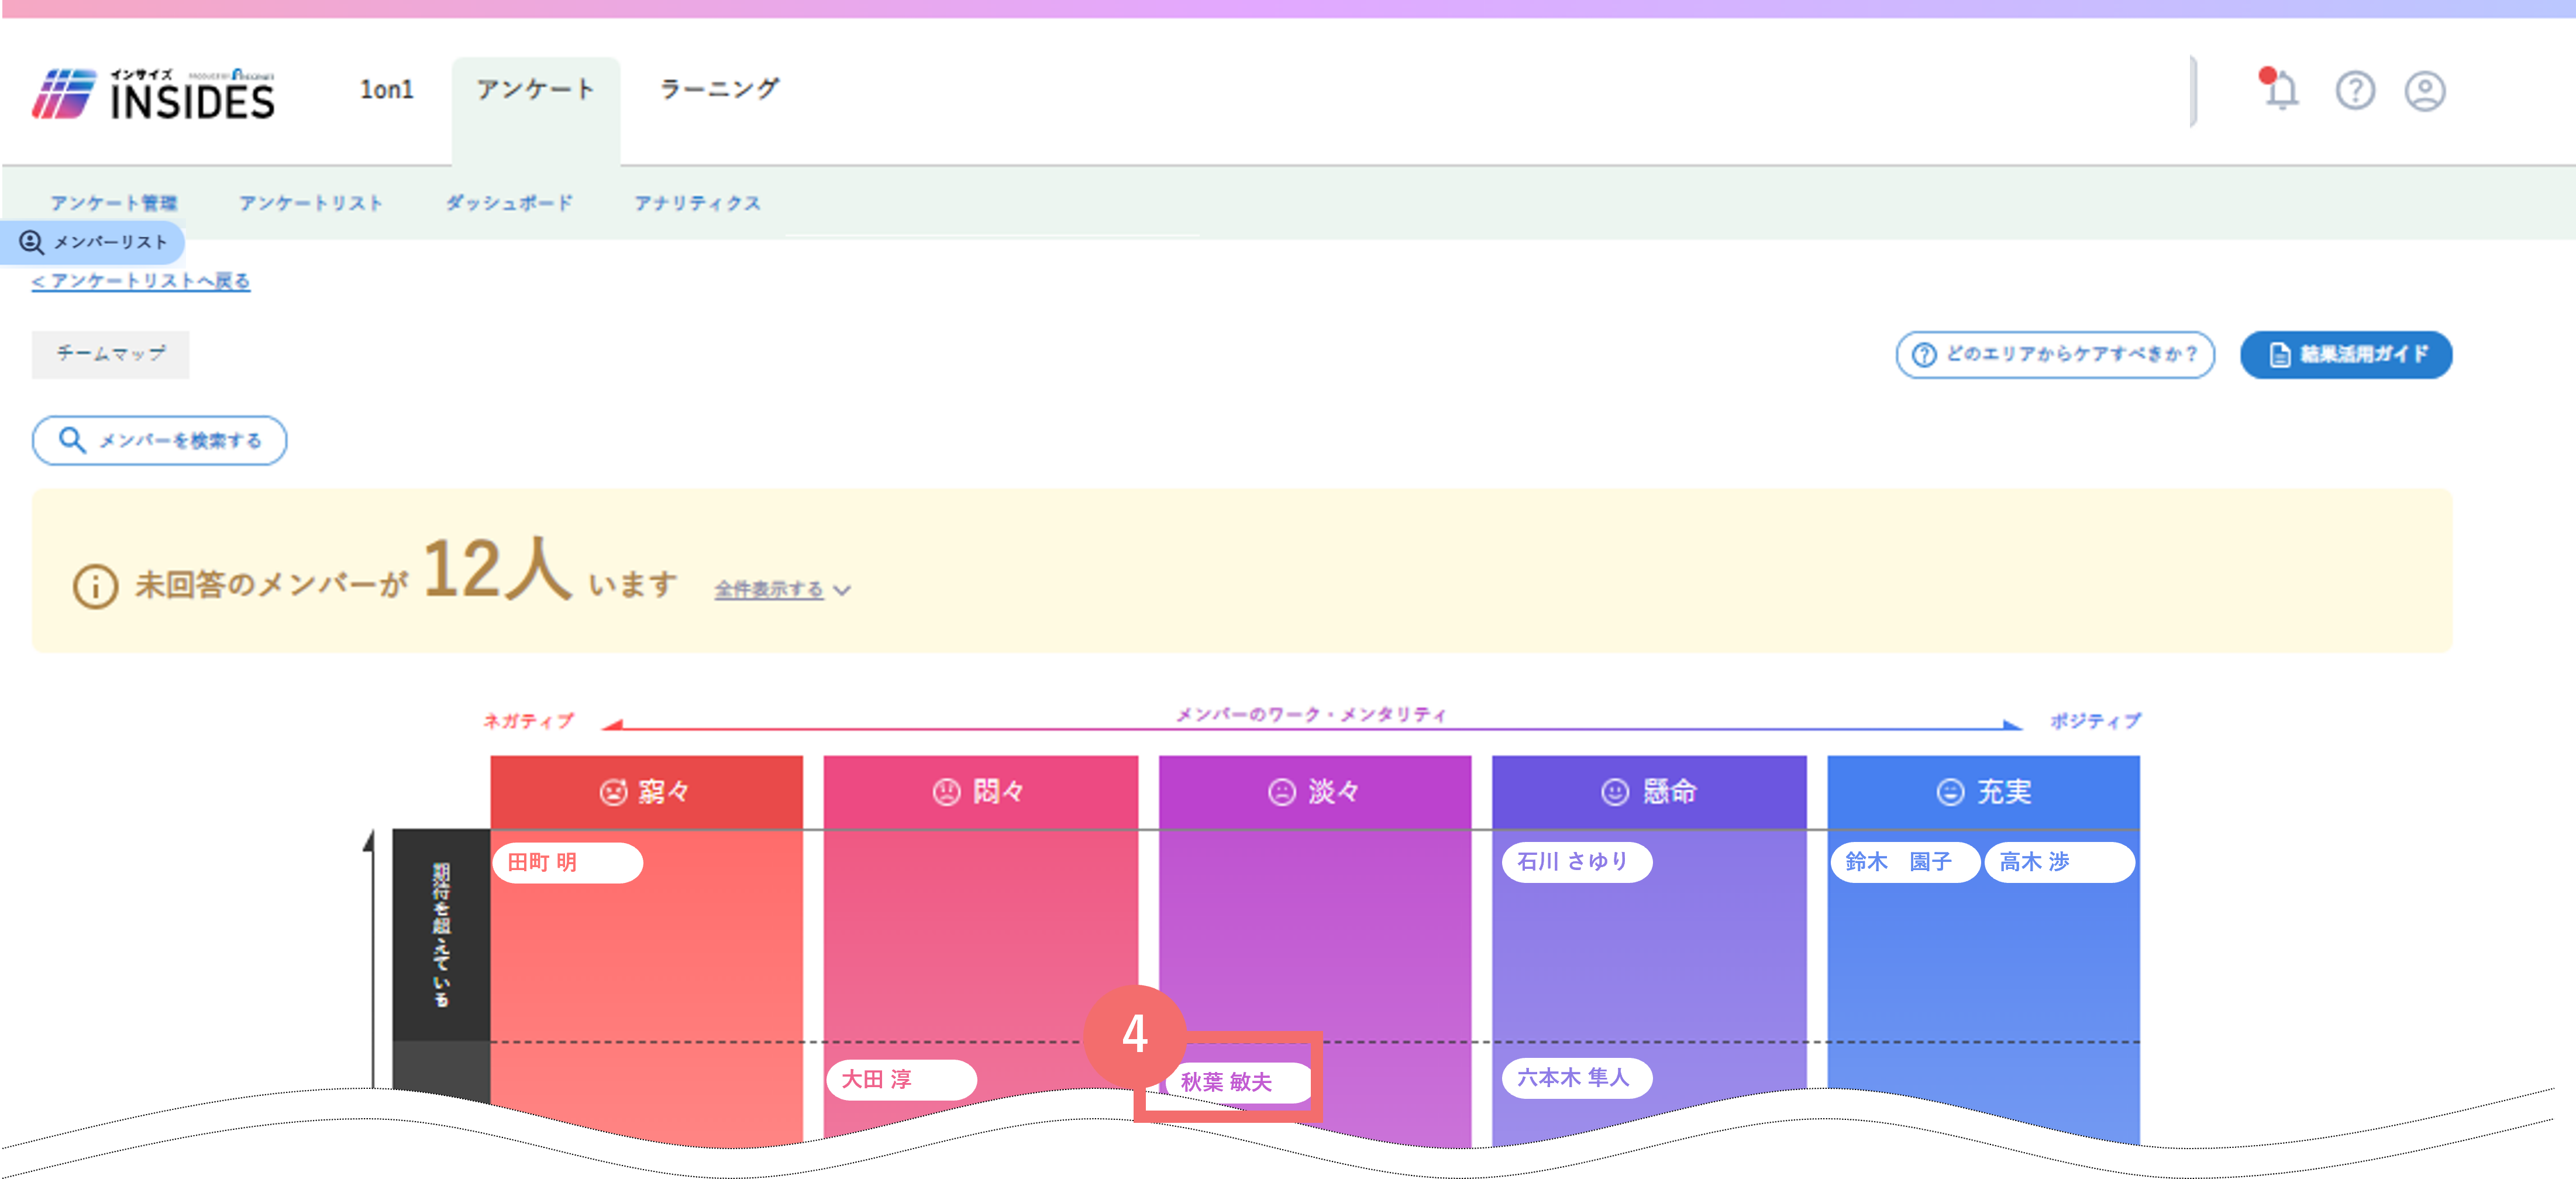
Task: Click the face icon on 充実 column header
Action: click(x=1950, y=792)
